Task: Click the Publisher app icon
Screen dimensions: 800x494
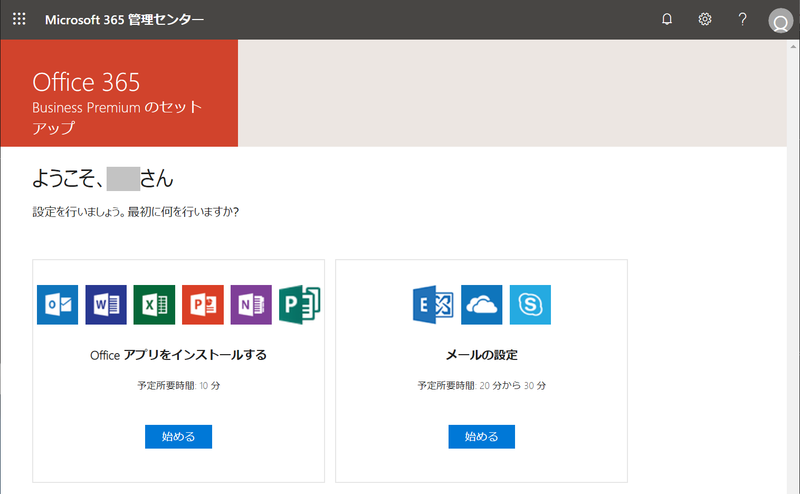Action: point(299,305)
